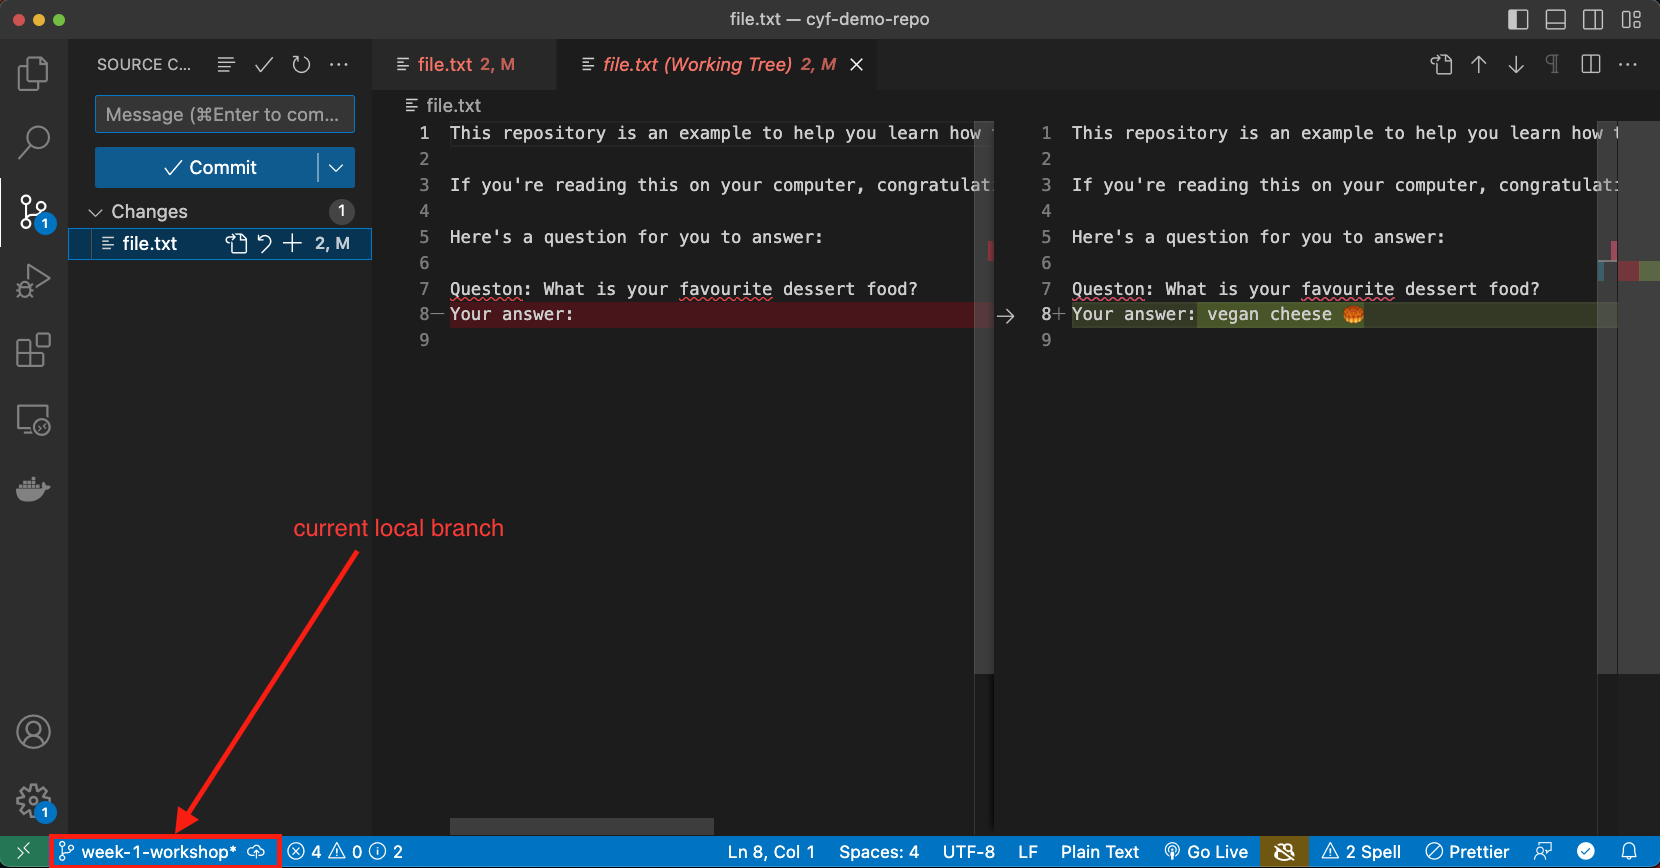Open the Extensions view
The width and height of the screenshot is (1660, 868).
pos(33,351)
